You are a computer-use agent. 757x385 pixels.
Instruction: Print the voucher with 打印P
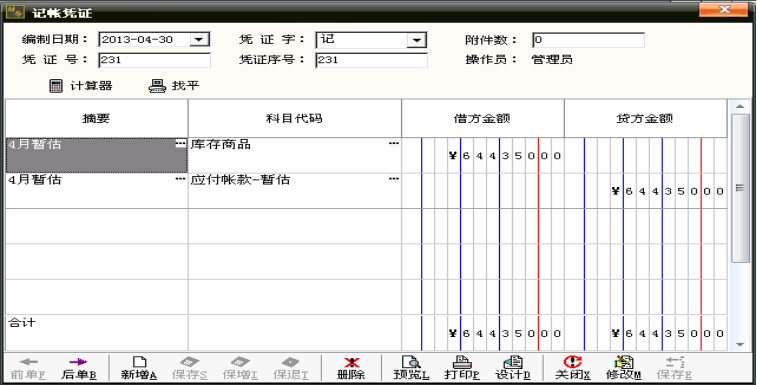(x=462, y=368)
